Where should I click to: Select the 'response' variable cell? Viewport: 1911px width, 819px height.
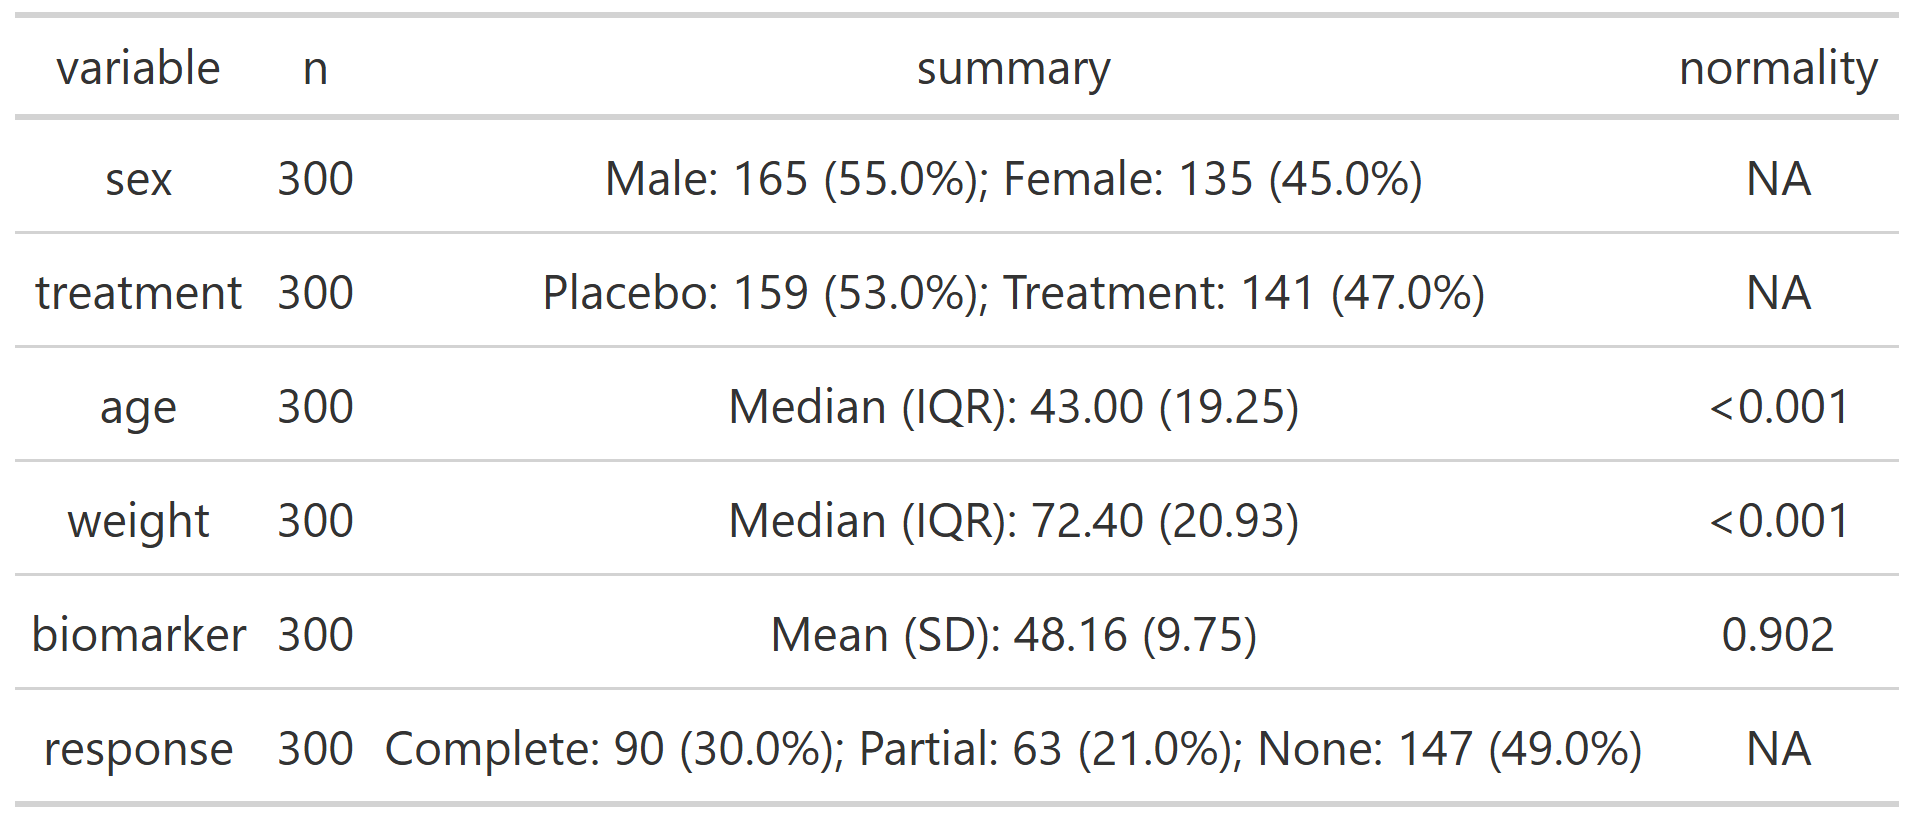click(138, 750)
